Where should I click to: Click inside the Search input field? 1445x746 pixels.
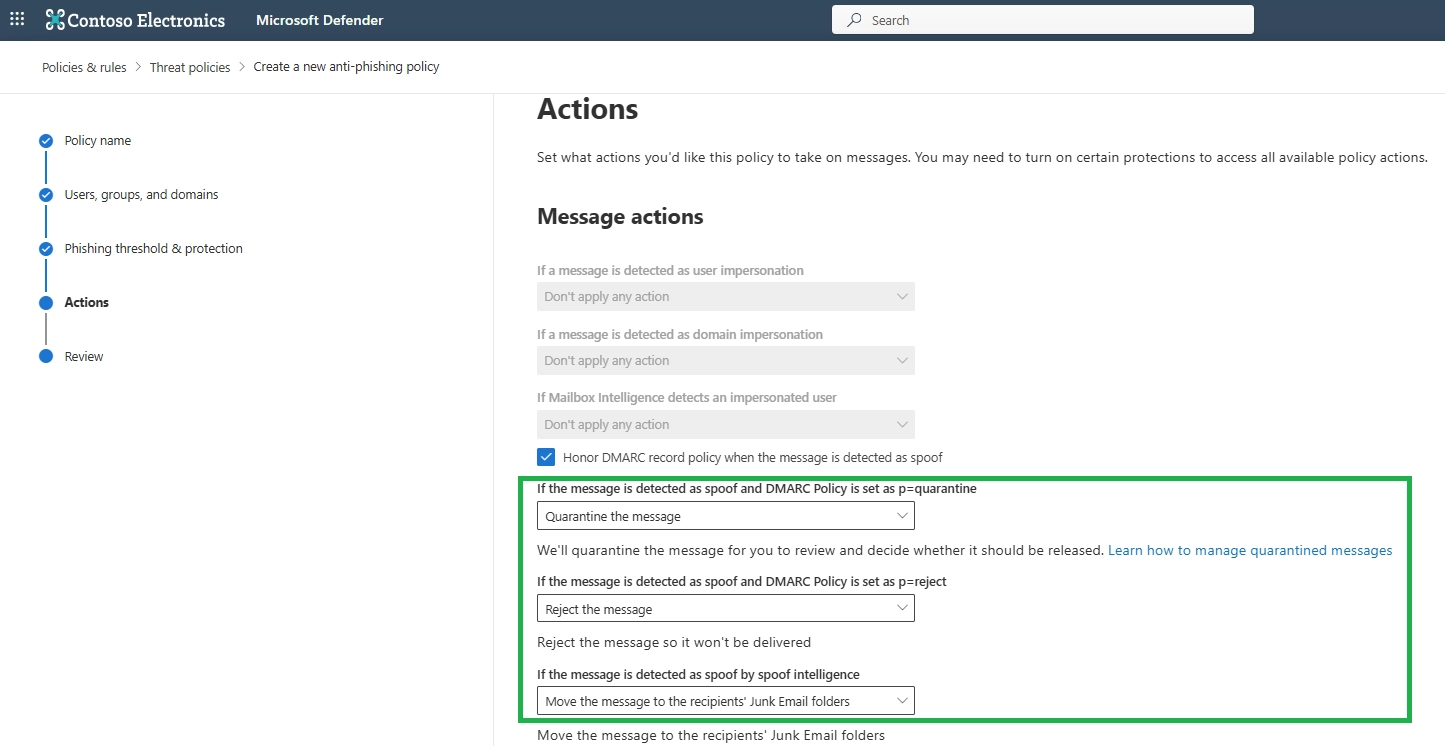pos(1000,19)
